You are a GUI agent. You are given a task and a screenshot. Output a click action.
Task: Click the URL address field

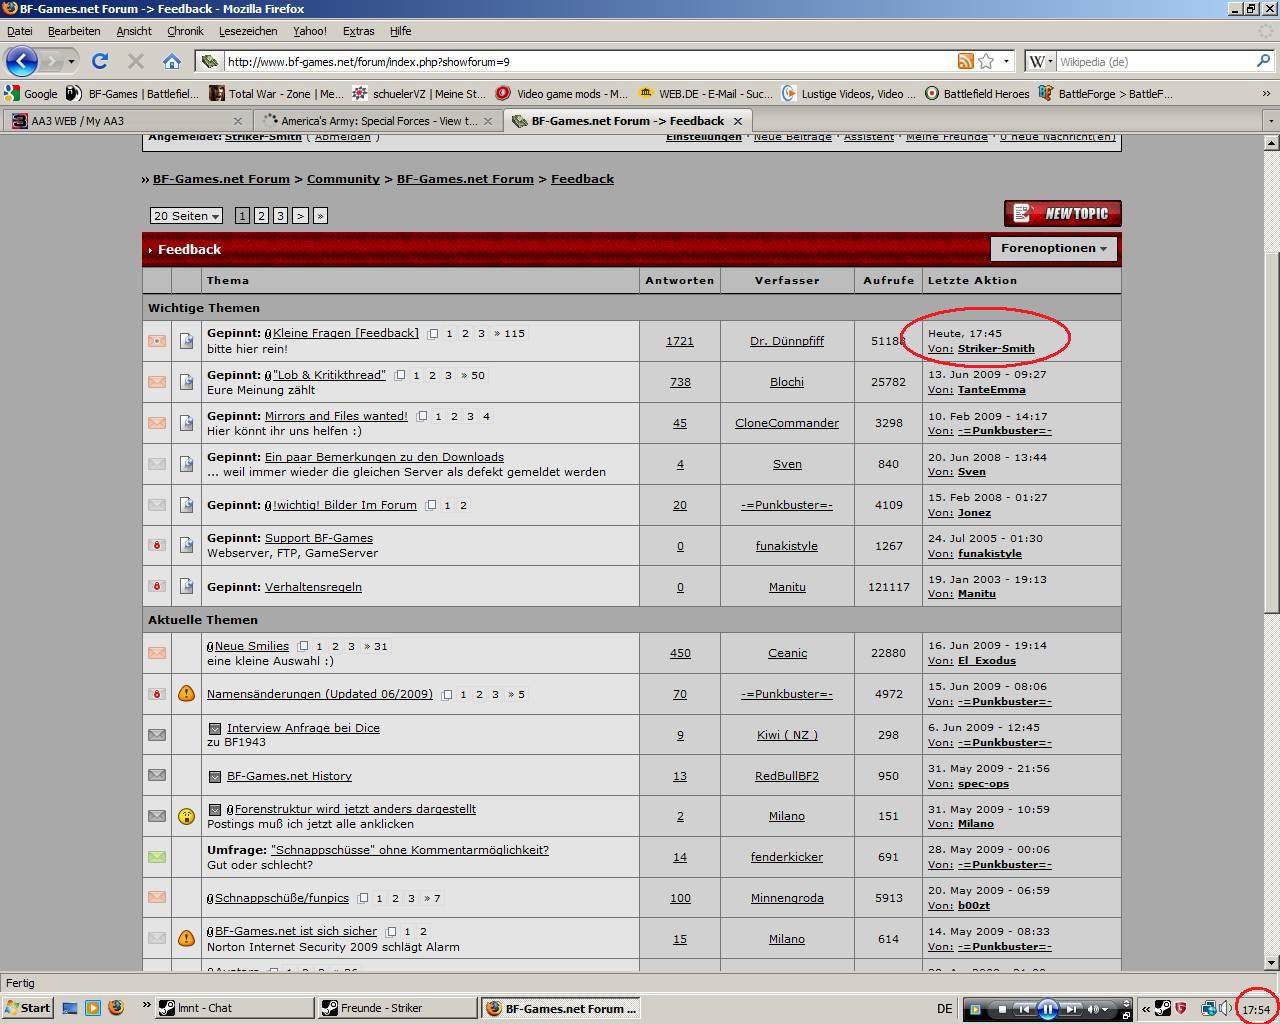(580, 61)
